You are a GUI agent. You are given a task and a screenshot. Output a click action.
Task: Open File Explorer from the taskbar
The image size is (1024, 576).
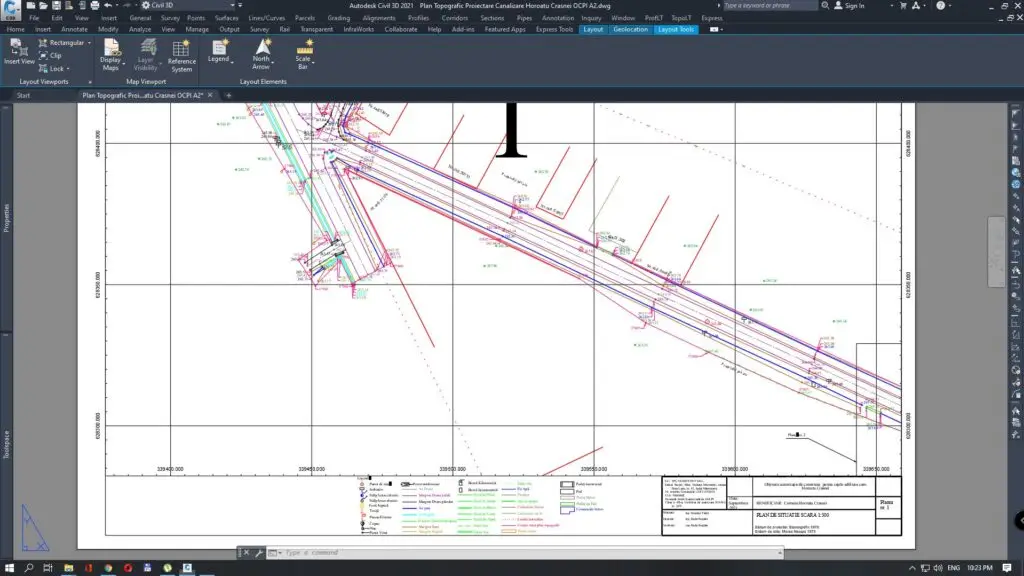69,568
